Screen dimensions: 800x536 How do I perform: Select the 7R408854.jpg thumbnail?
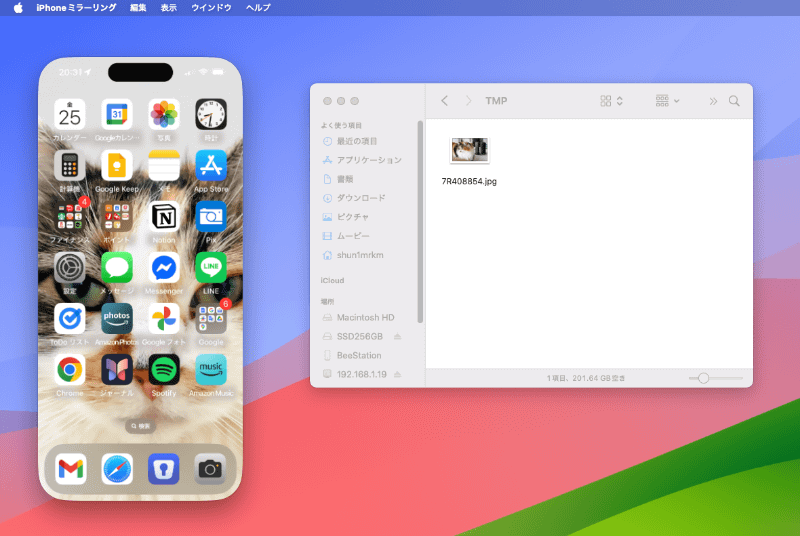click(x=469, y=150)
